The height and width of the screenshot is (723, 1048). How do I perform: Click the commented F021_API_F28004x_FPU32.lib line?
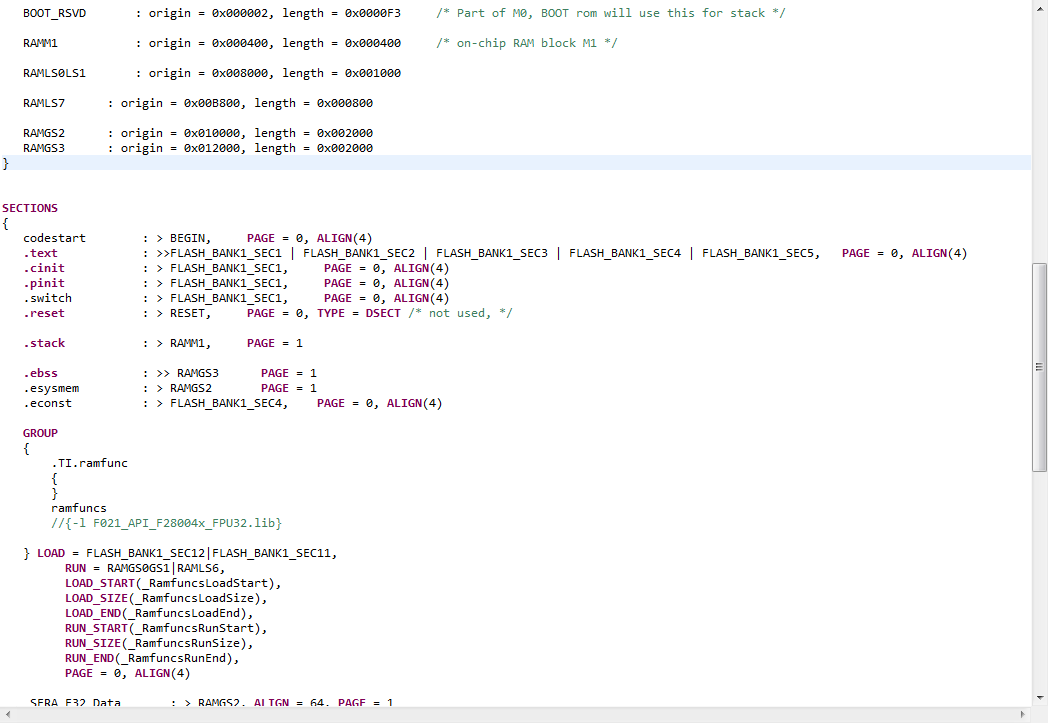coord(165,522)
